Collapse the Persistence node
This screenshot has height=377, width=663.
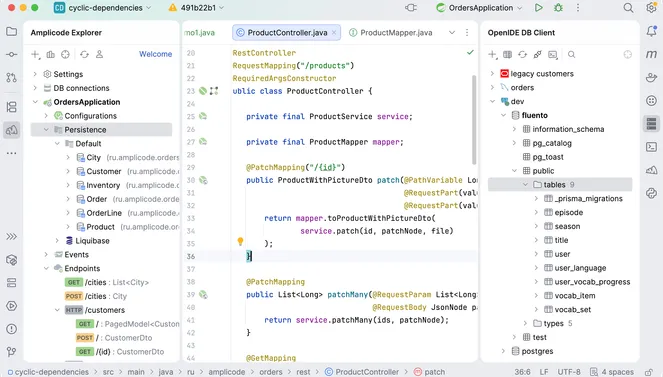[46, 130]
